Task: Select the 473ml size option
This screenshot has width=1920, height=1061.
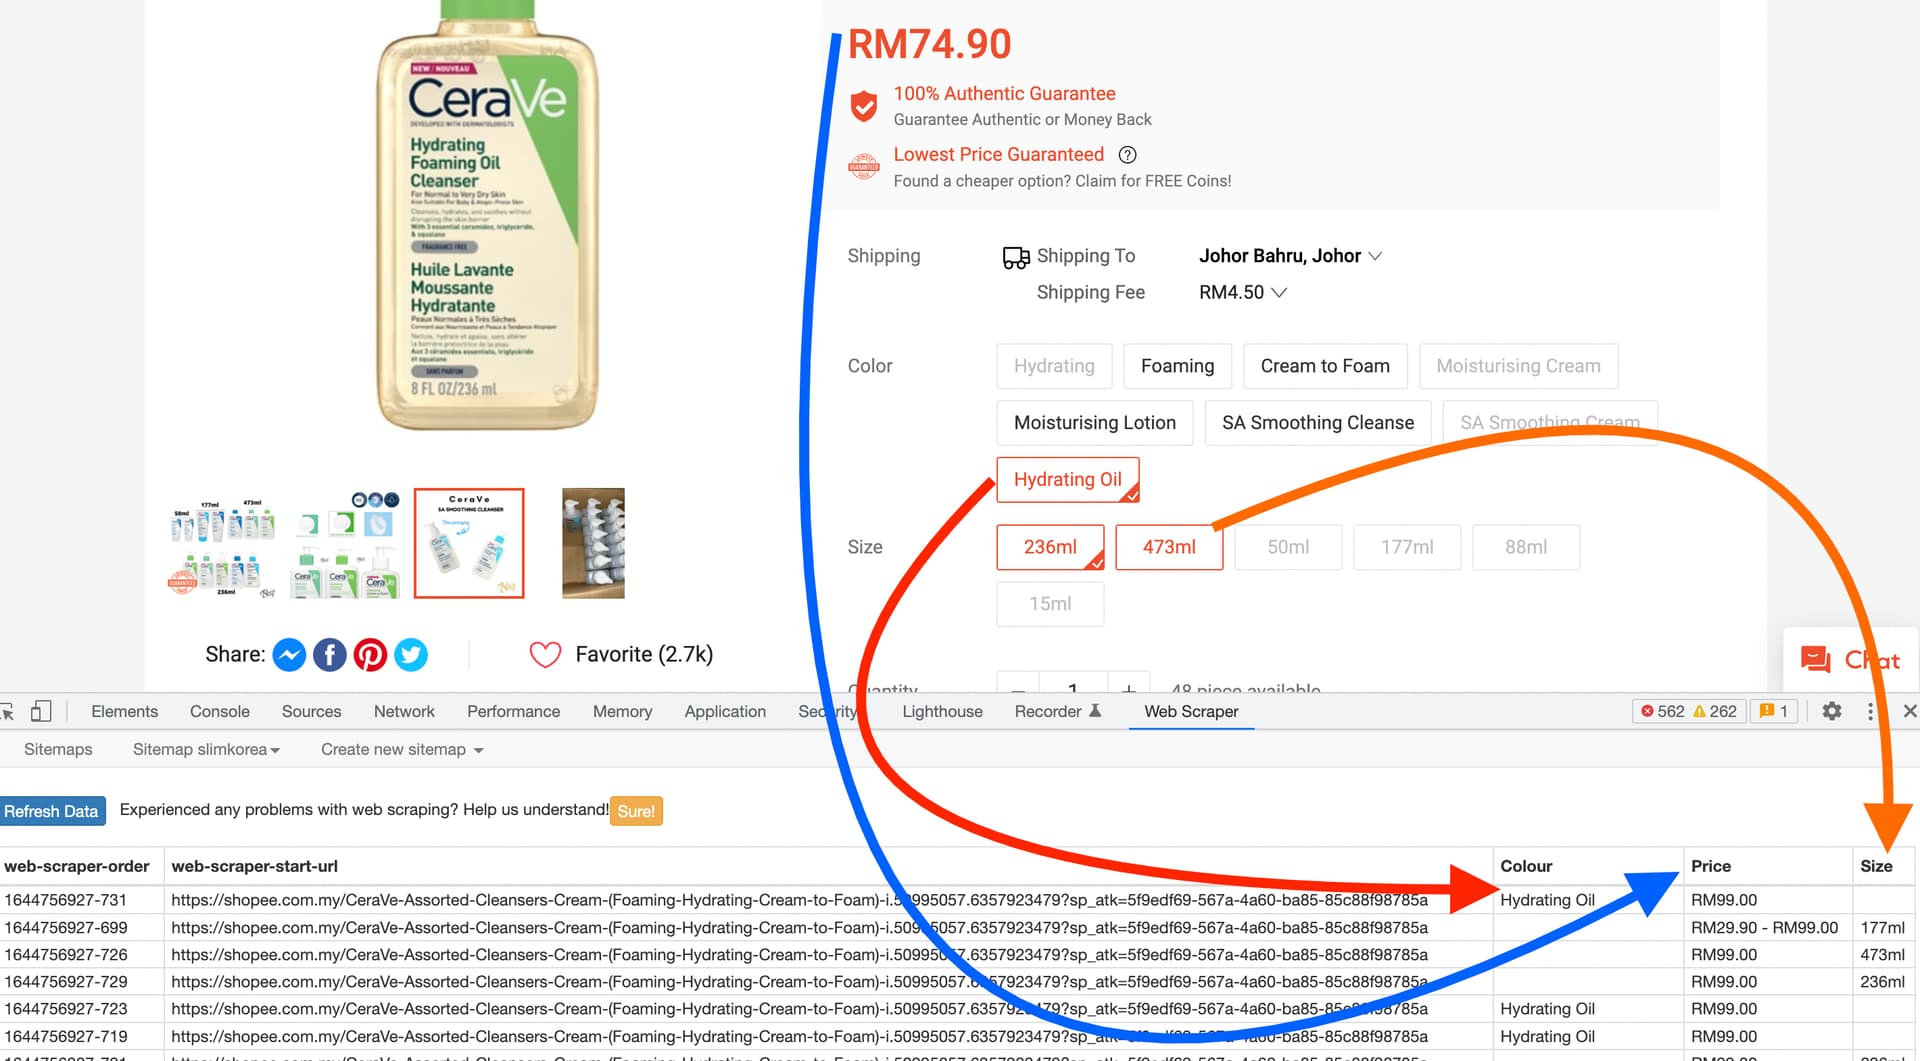Action: tap(1168, 547)
